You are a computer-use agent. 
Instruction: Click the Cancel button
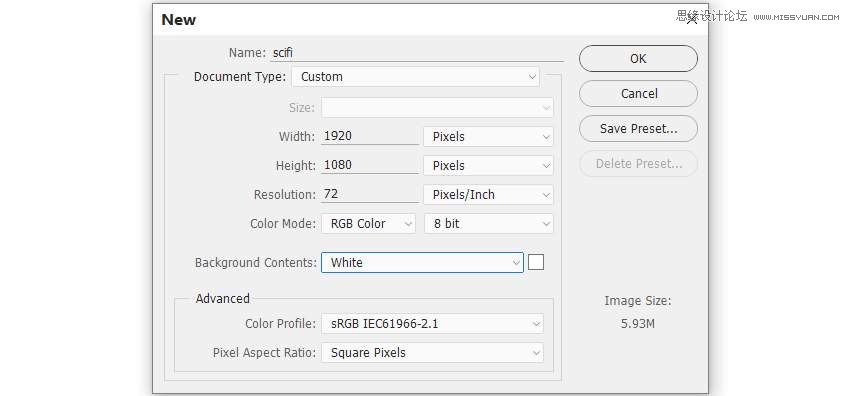(638, 94)
